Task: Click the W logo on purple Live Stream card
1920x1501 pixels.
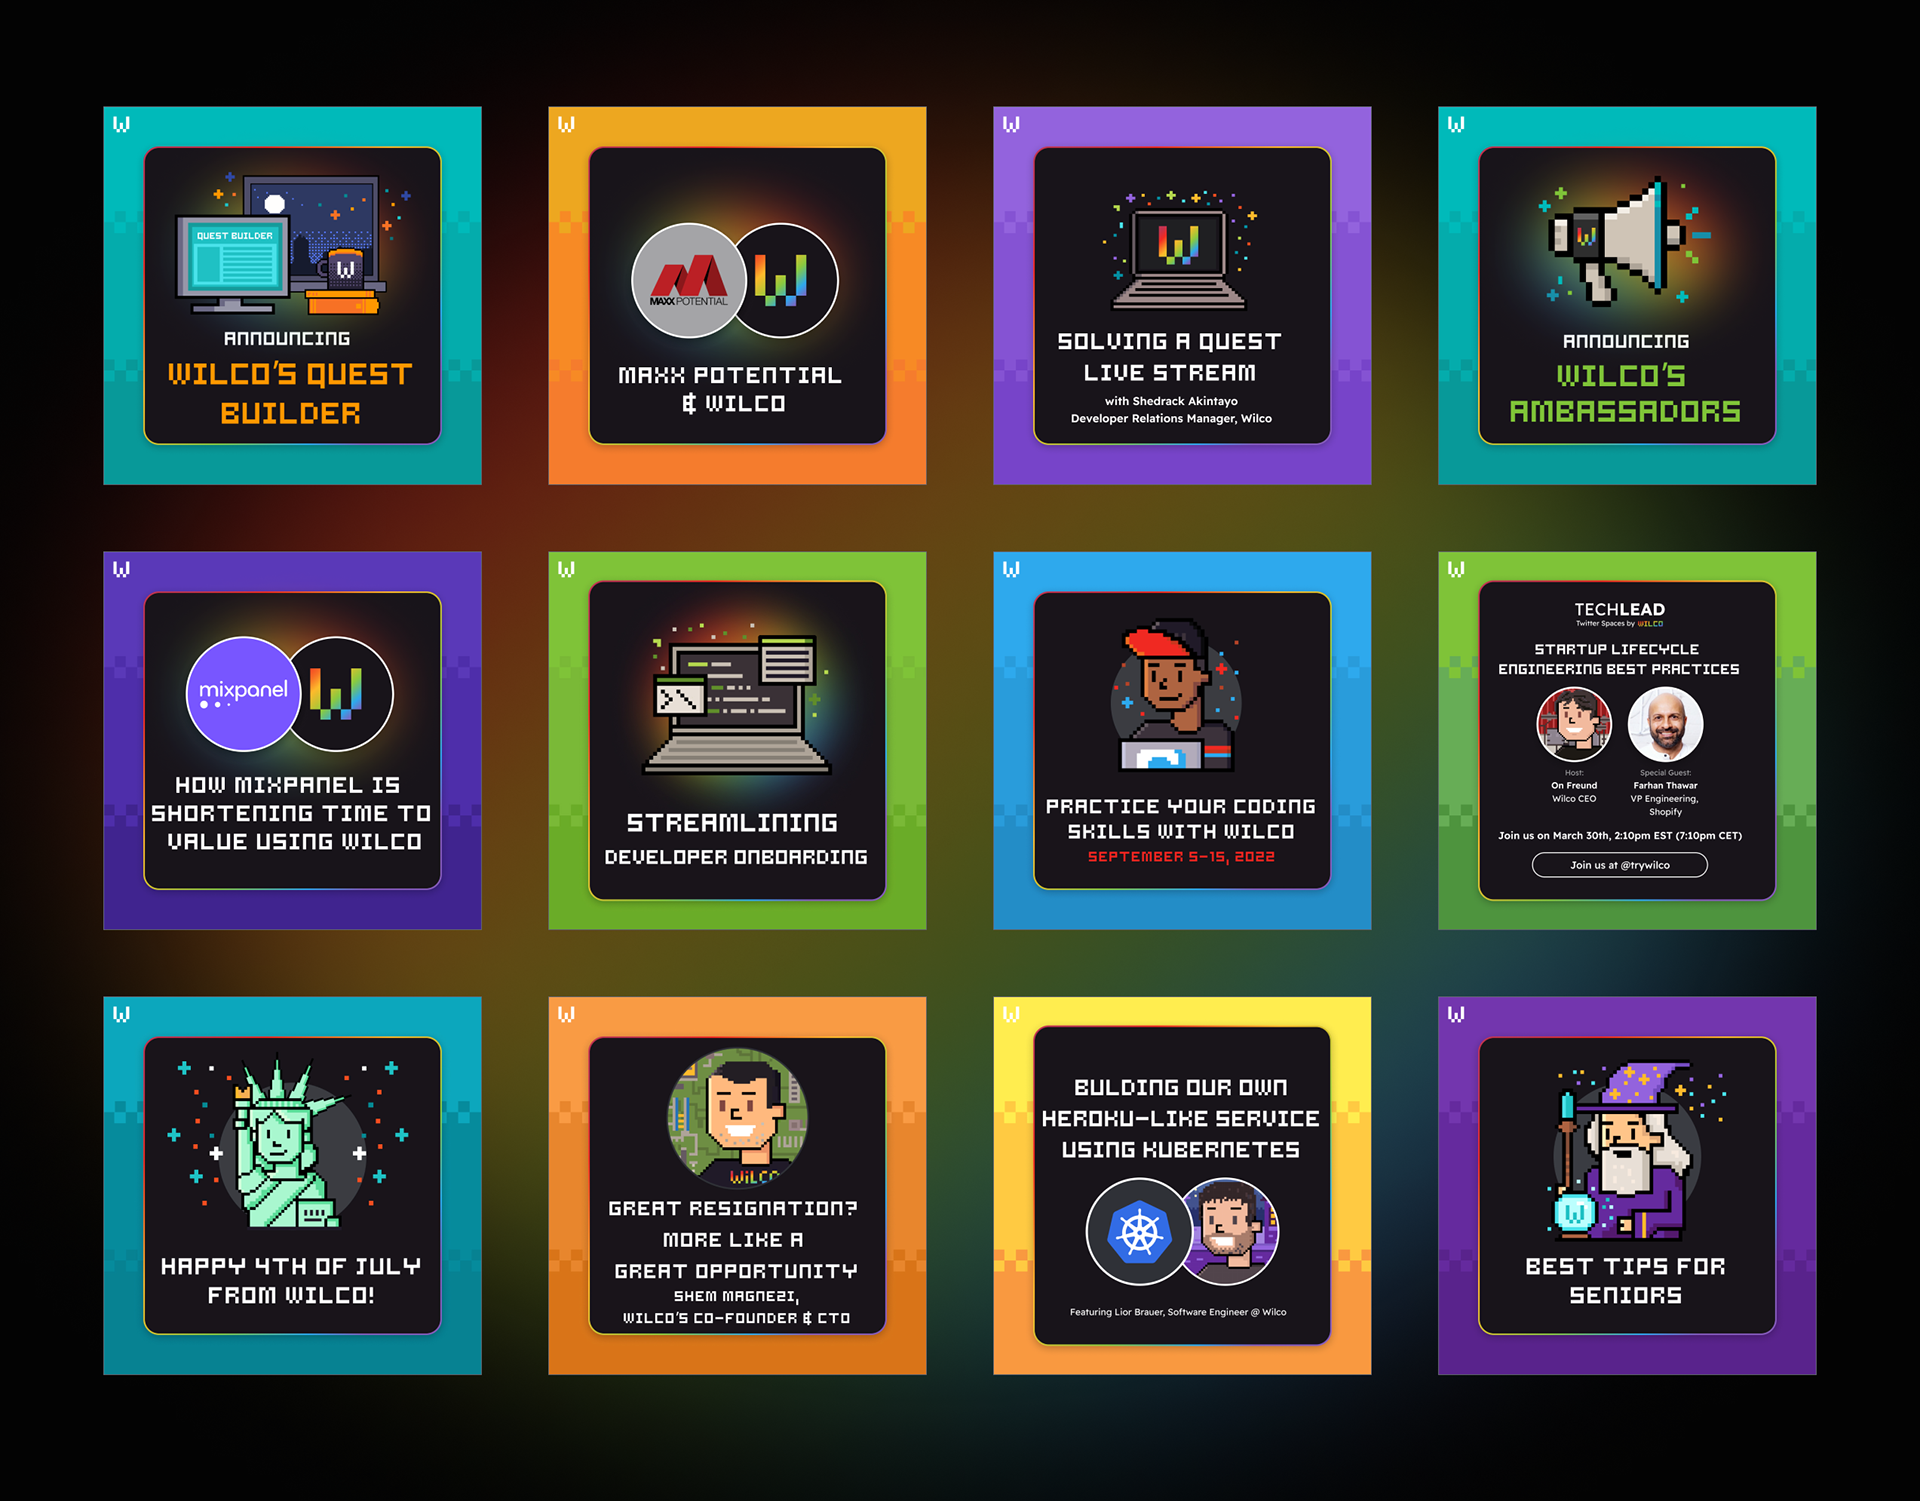Action: 1011,124
